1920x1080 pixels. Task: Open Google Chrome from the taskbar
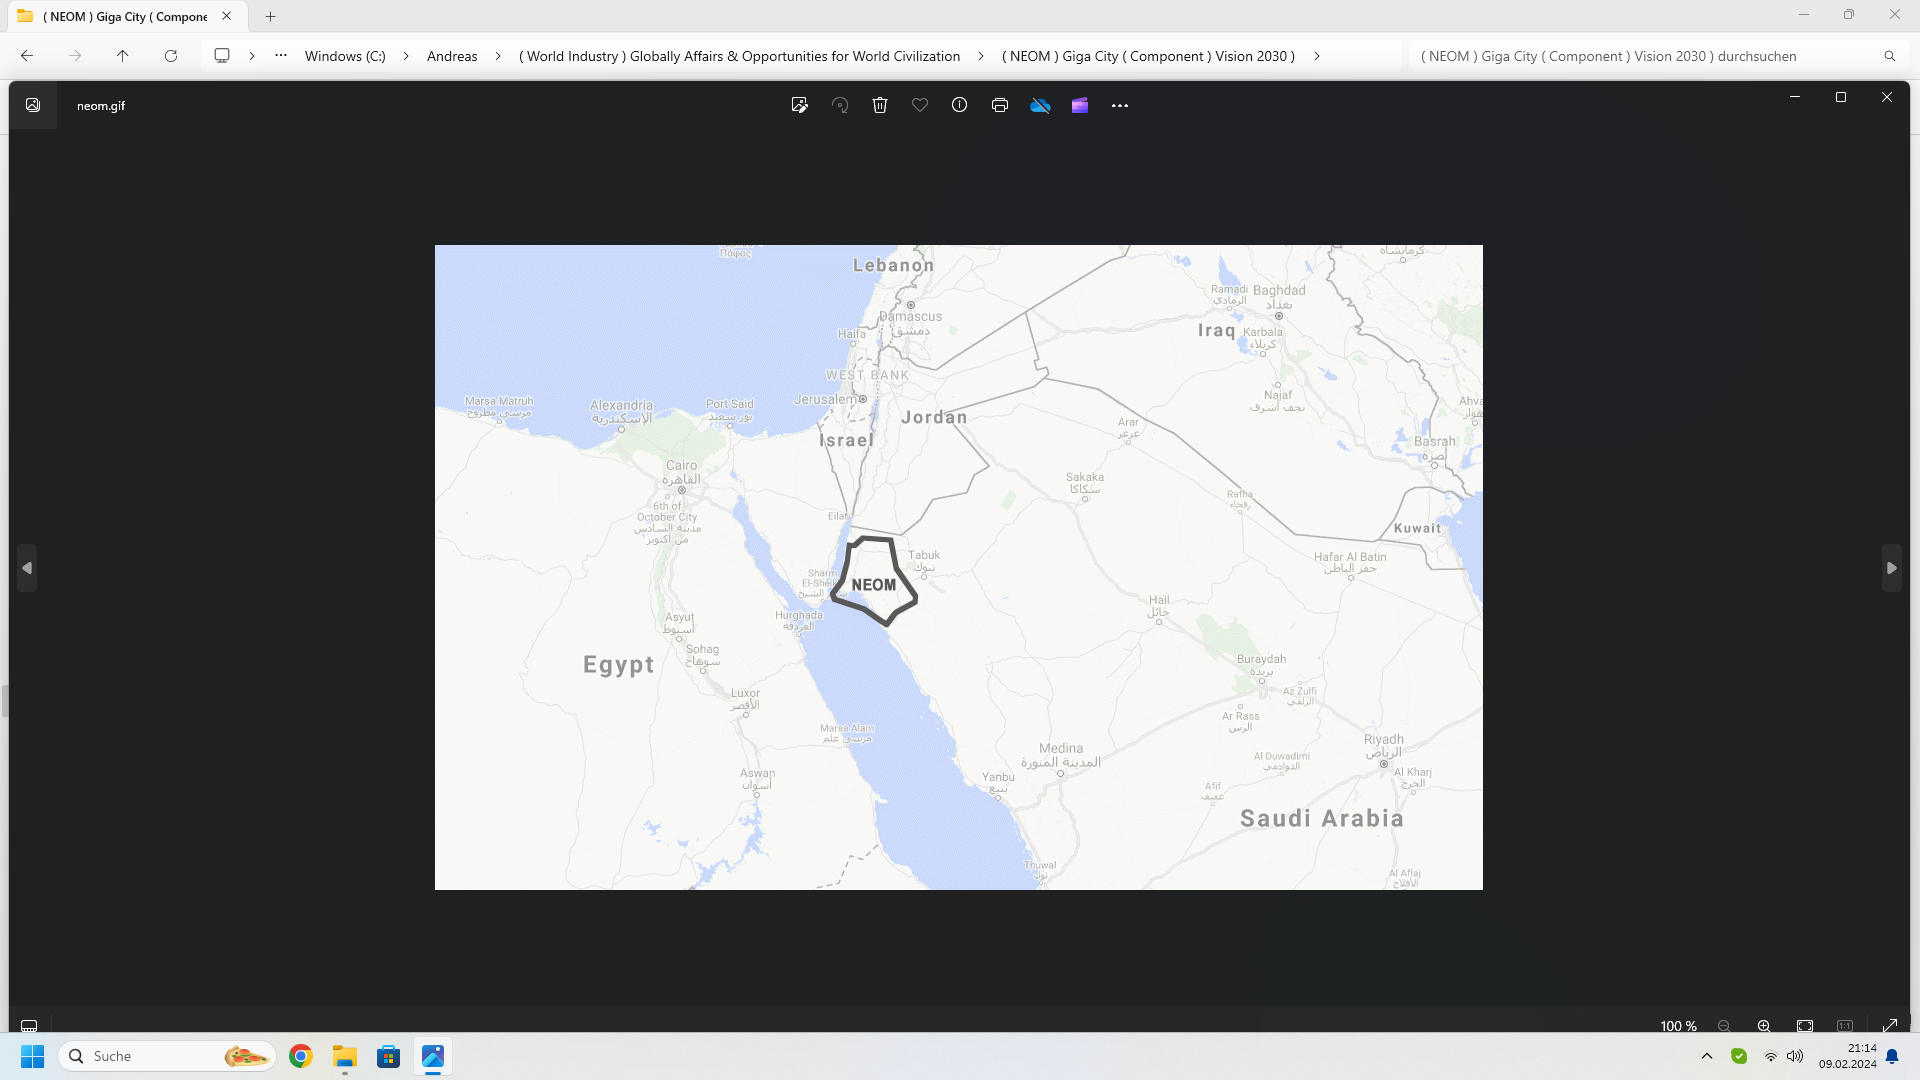coord(301,1056)
